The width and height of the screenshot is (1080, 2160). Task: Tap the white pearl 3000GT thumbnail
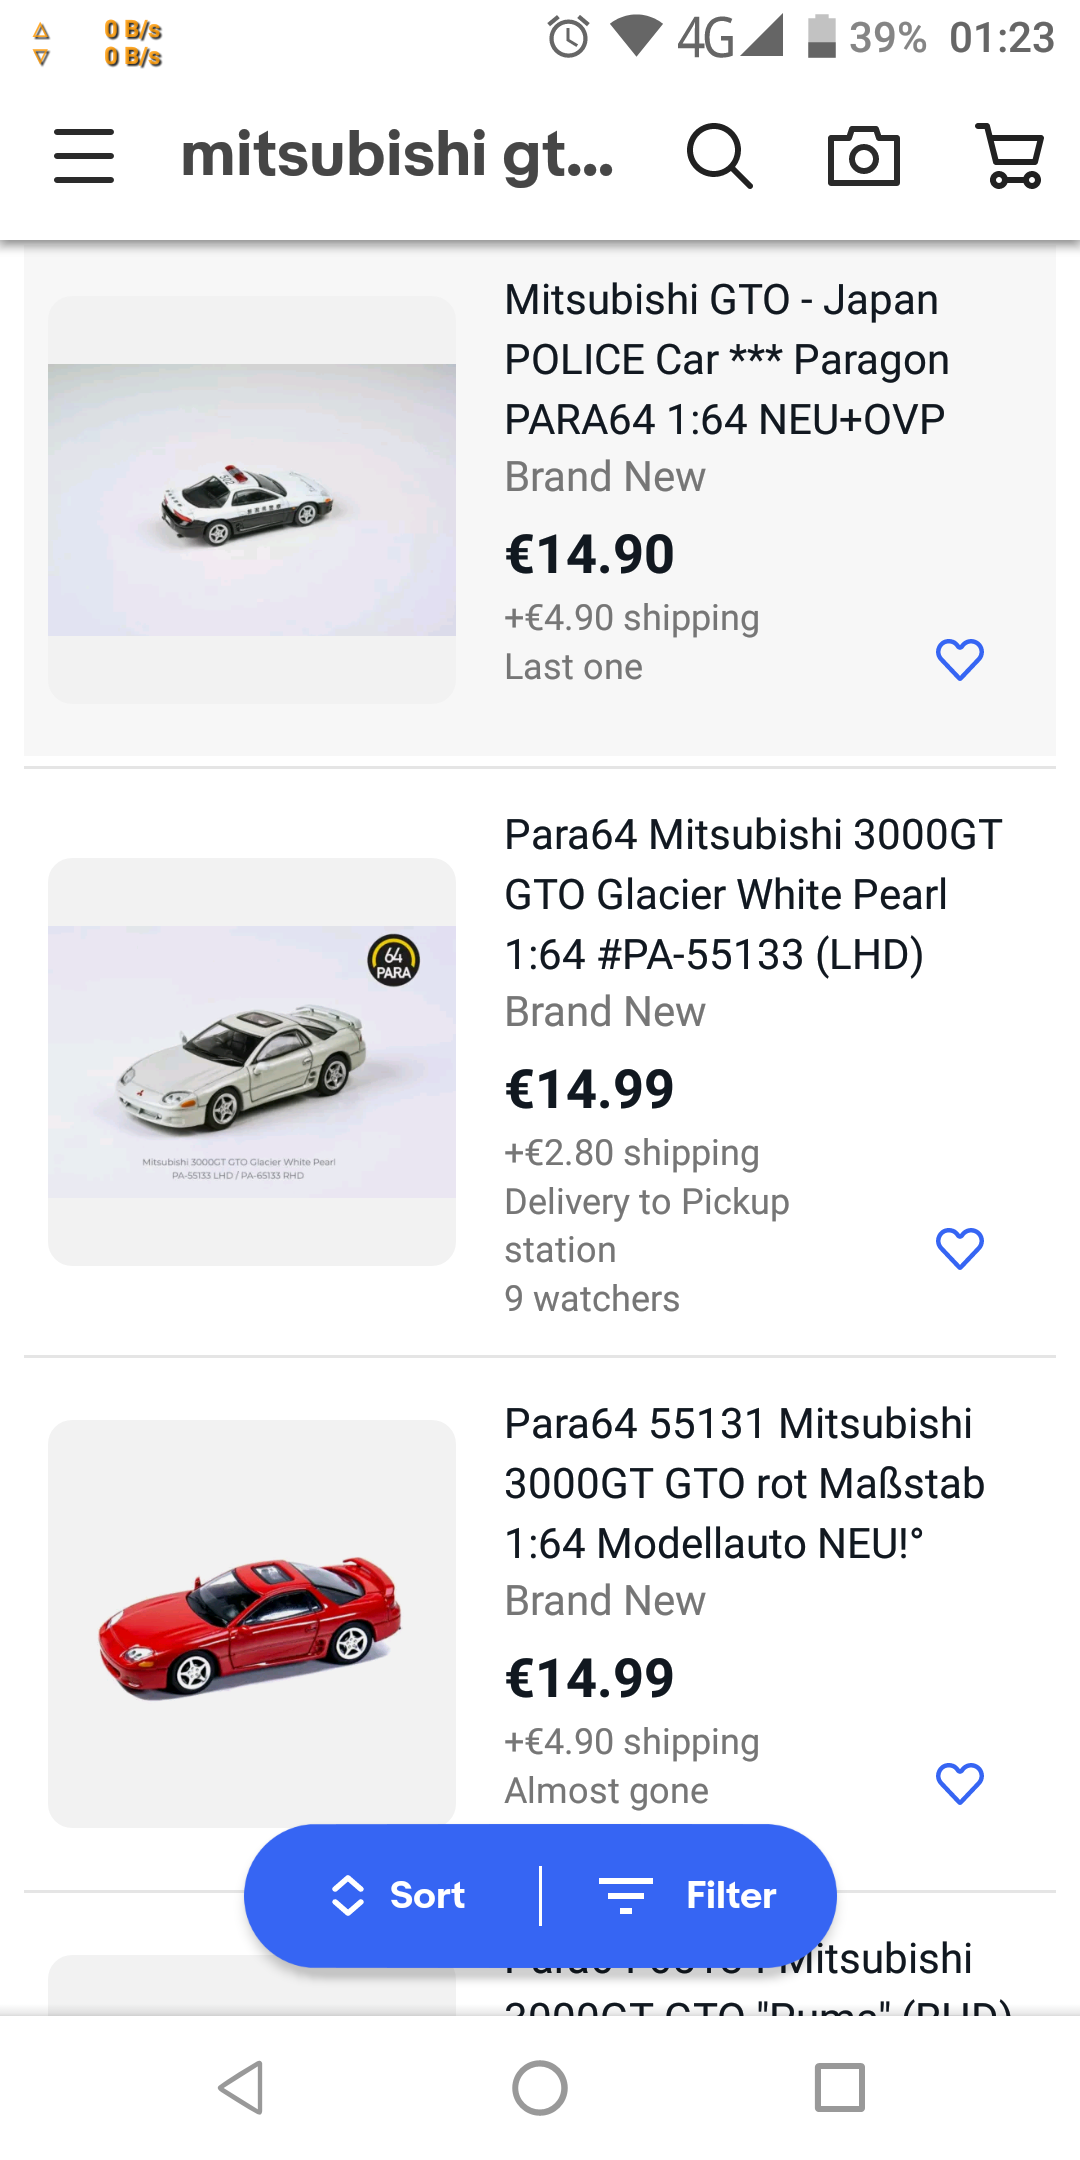(252, 1062)
